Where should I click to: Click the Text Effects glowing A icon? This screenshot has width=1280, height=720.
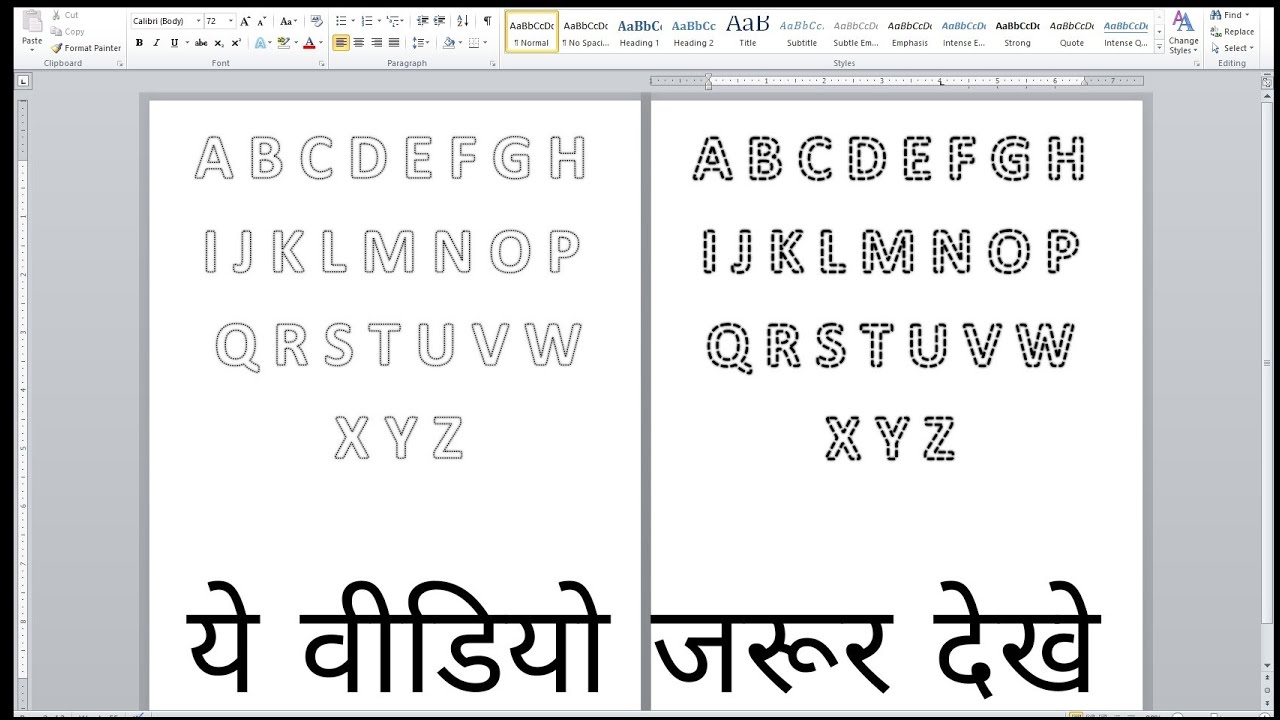pos(260,43)
